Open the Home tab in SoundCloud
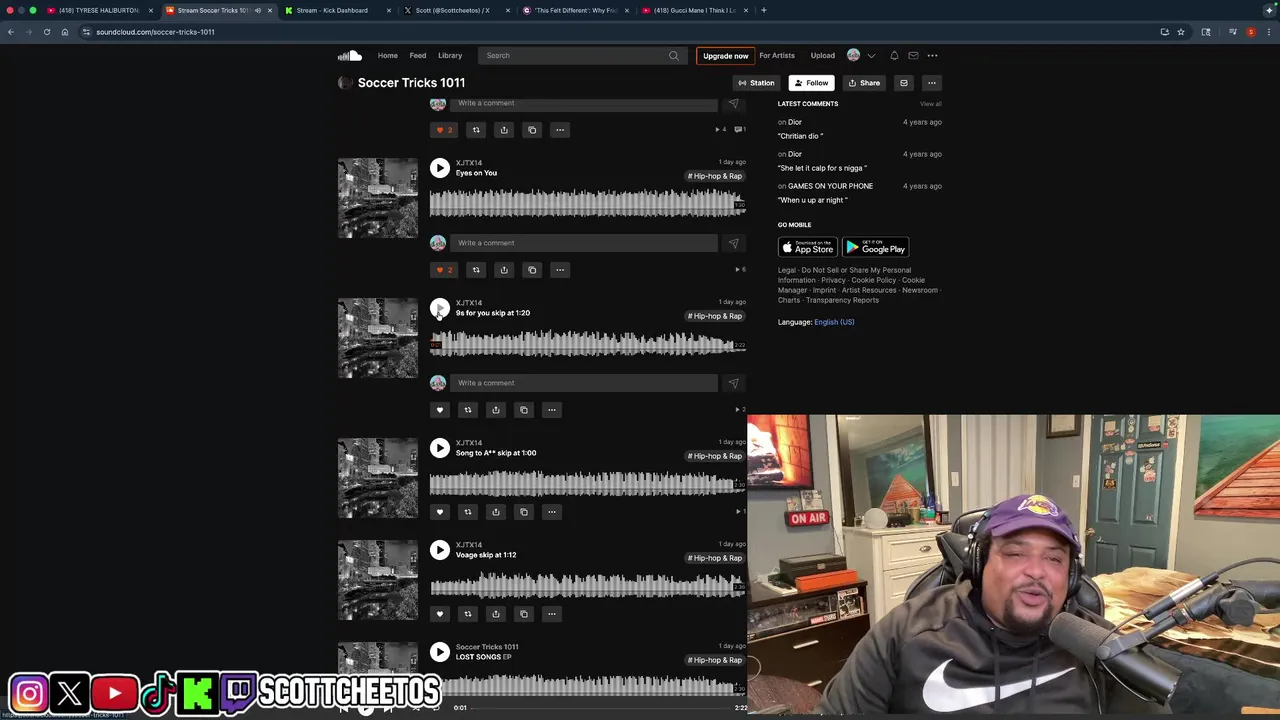This screenshot has height=720, width=1280. click(x=387, y=56)
